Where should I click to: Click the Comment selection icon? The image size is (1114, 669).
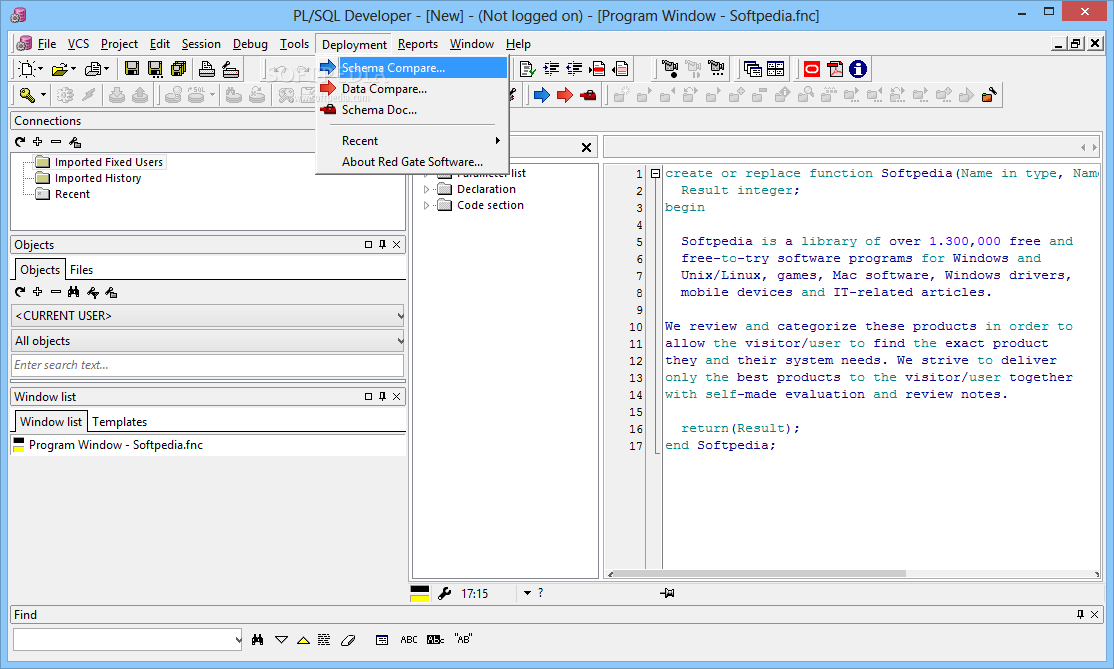(597, 69)
